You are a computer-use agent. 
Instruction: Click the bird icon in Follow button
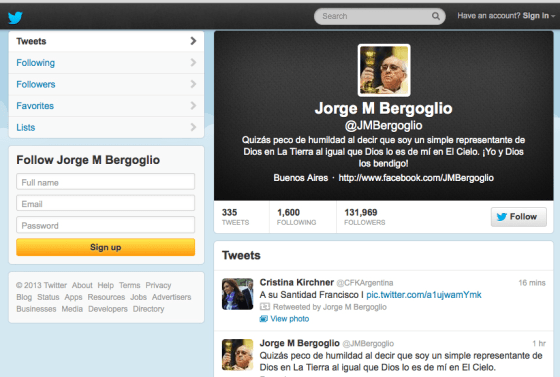(501, 217)
